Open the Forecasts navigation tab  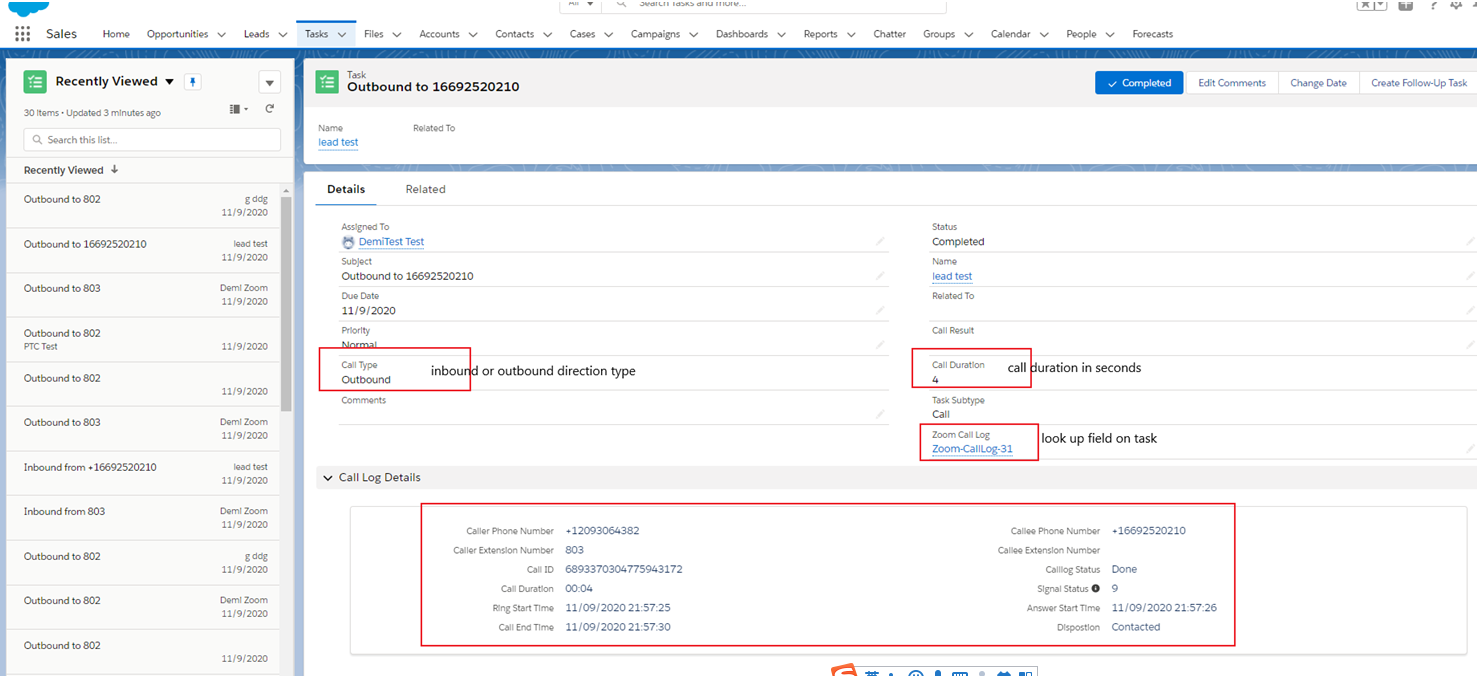(1153, 34)
